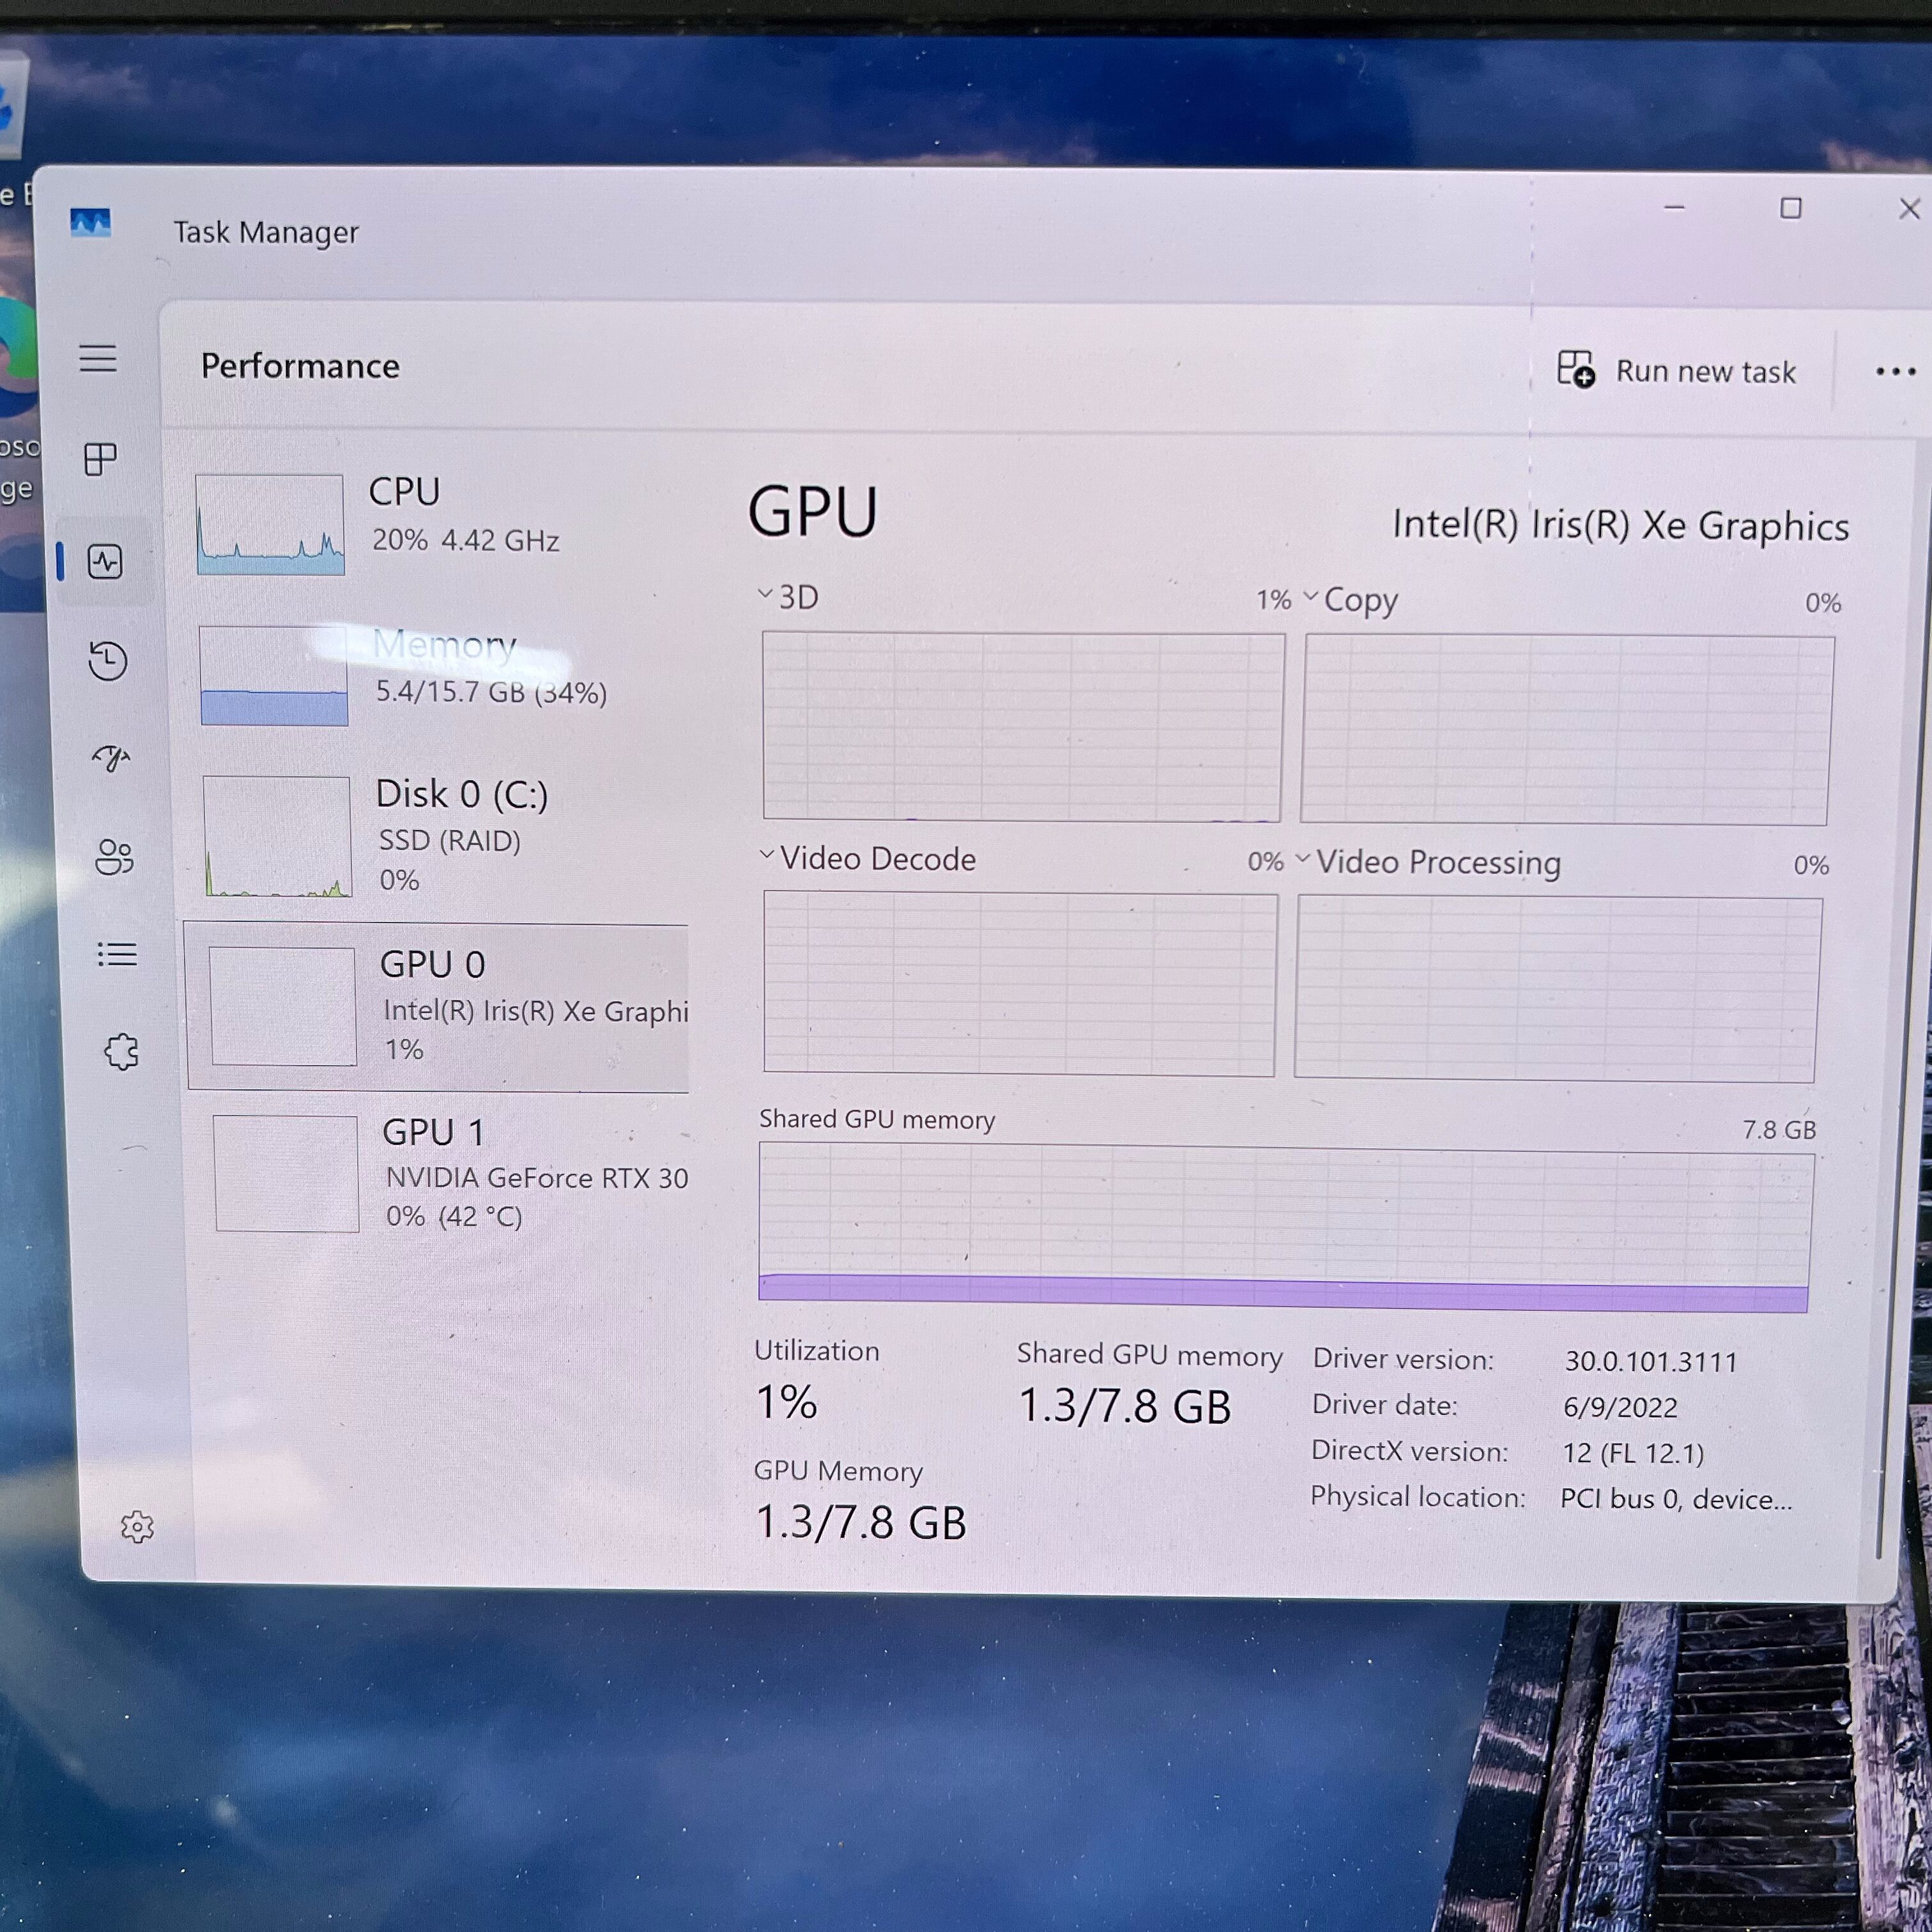Open the Users page icon
Viewport: 1932px width, 1932px height.
pyautogui.click(x=114, y=857)
